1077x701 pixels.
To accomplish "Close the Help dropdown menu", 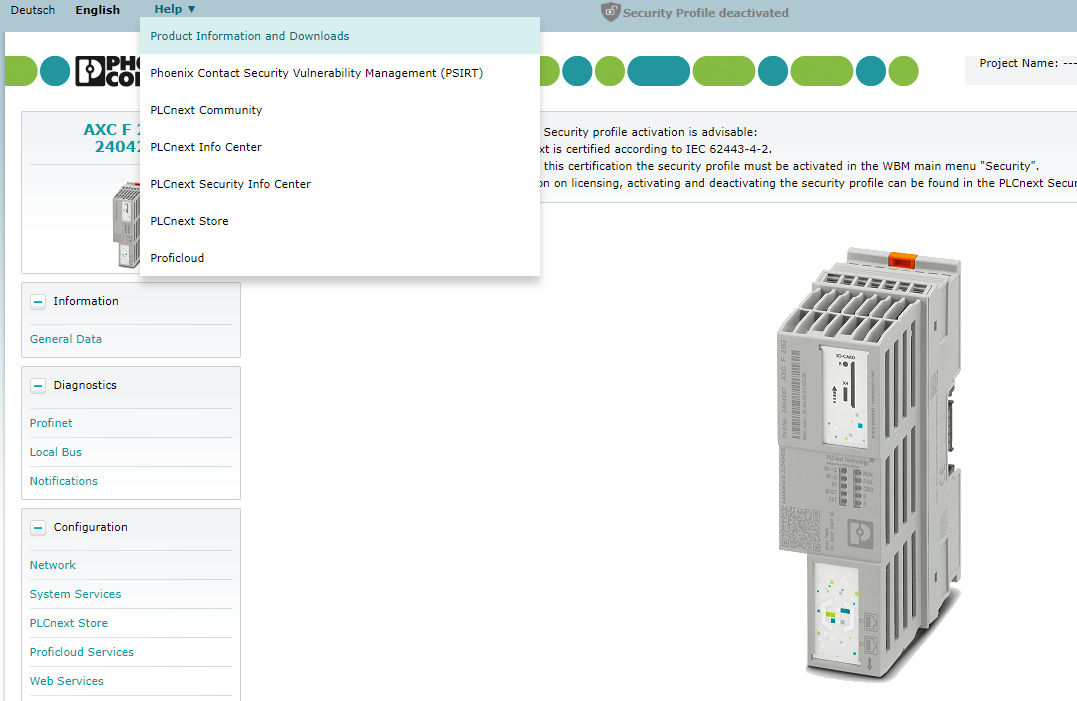I will coord(174,9).
